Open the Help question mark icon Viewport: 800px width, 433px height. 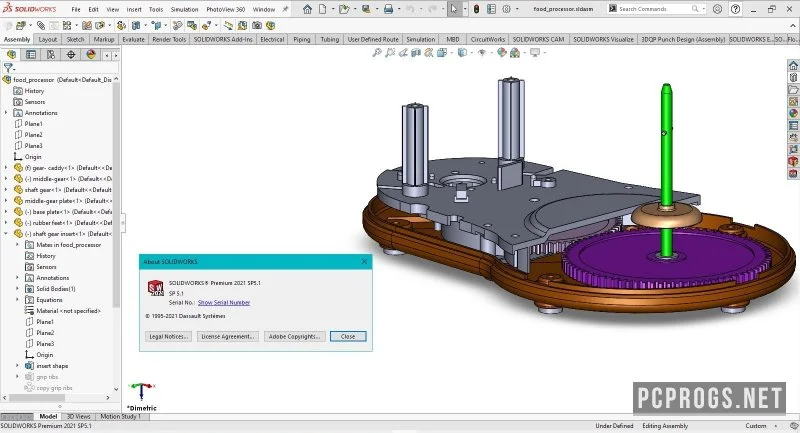point(735,9)
